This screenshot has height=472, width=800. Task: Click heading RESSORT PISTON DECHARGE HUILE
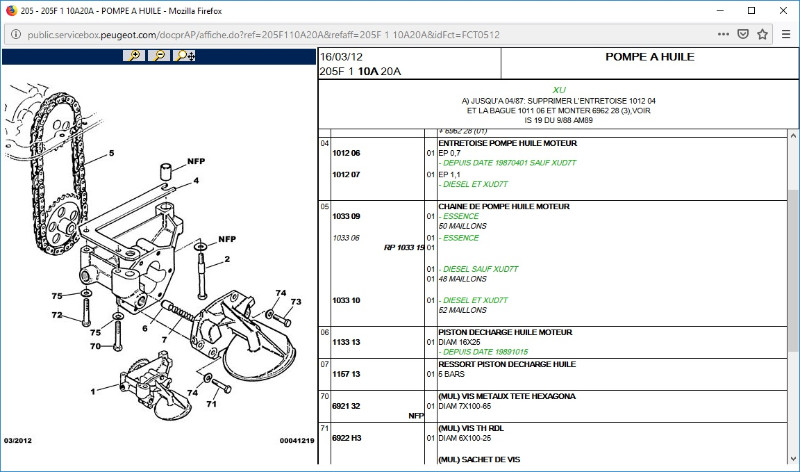tap(507, 364)
